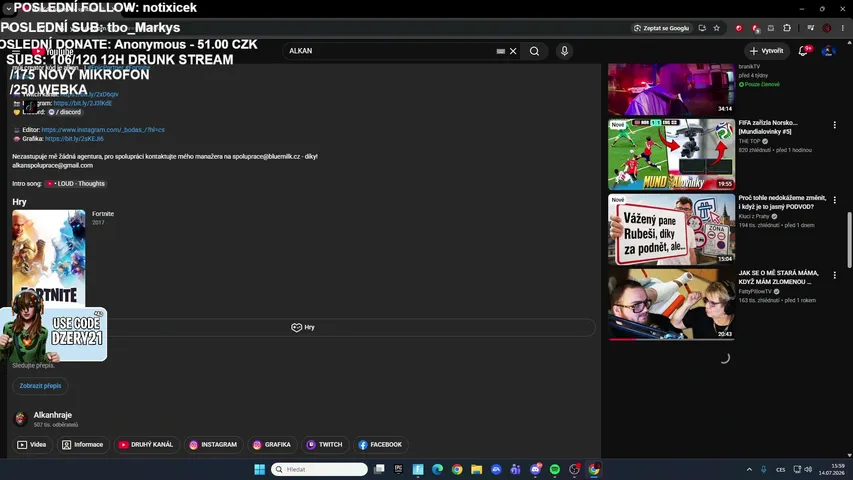Open the branikTV video thumbnail at top
The width and height of the screenshot is (853, 480).
pyautogui.click(x=671, y=89)
